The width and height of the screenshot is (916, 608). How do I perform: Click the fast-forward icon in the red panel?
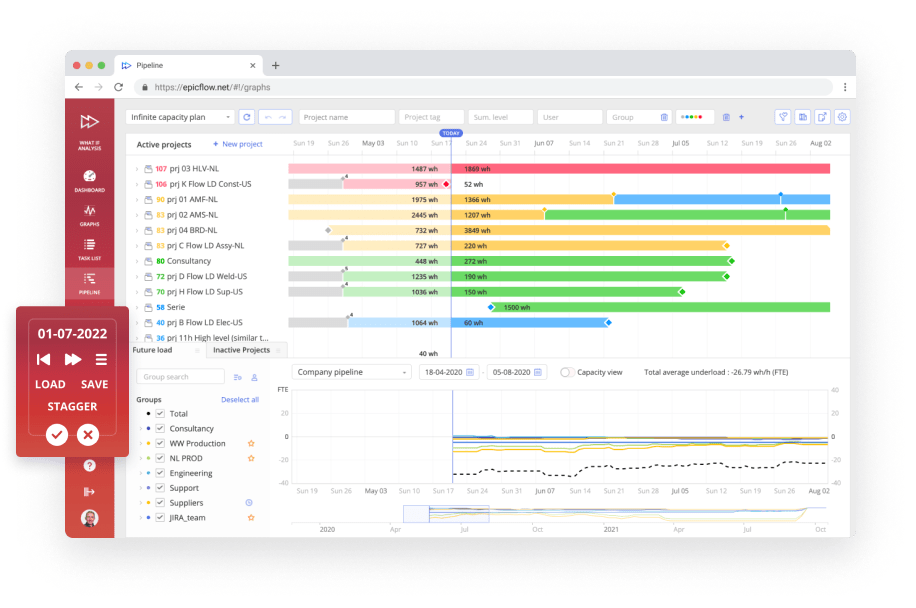(x=72, y=359)
